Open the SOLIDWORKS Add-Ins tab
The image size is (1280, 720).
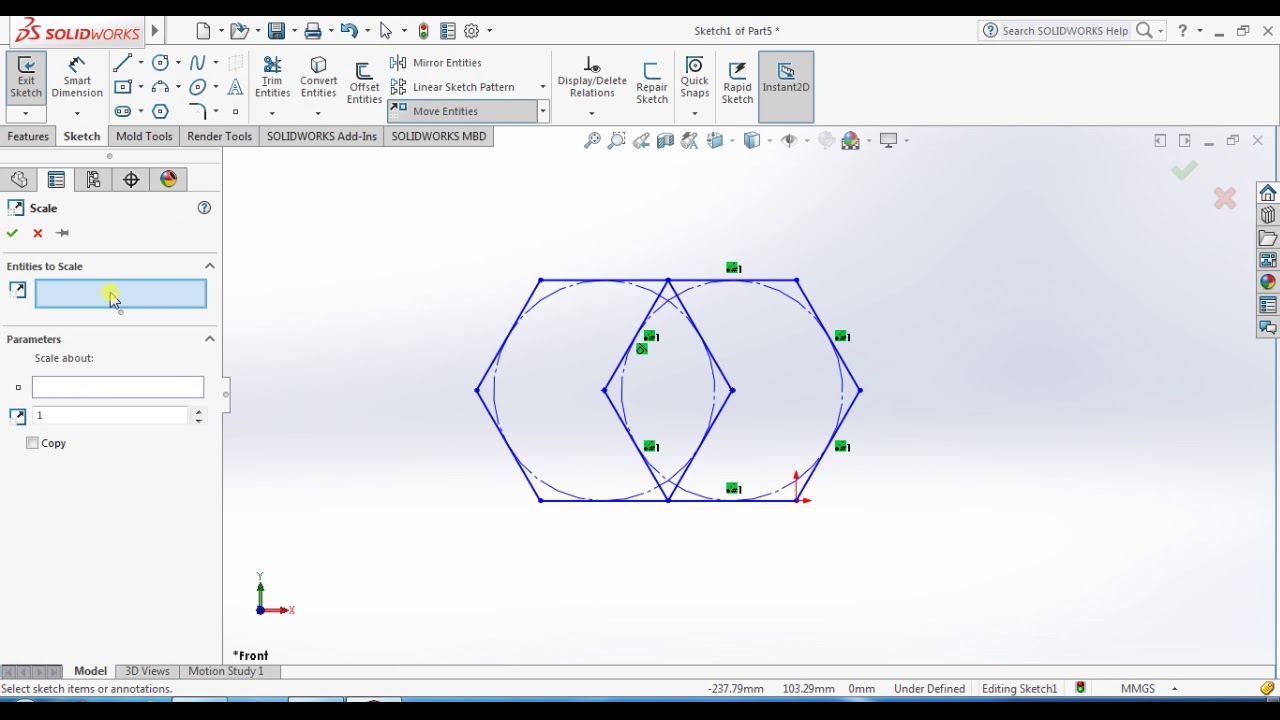[x=321, y=136]
